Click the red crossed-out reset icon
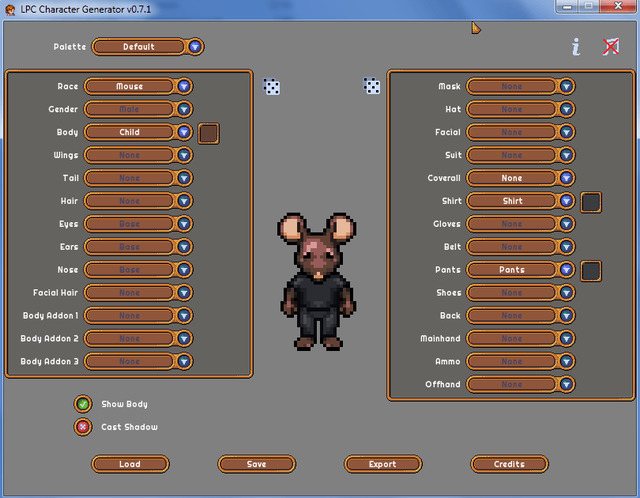 [x=611, y=47]
